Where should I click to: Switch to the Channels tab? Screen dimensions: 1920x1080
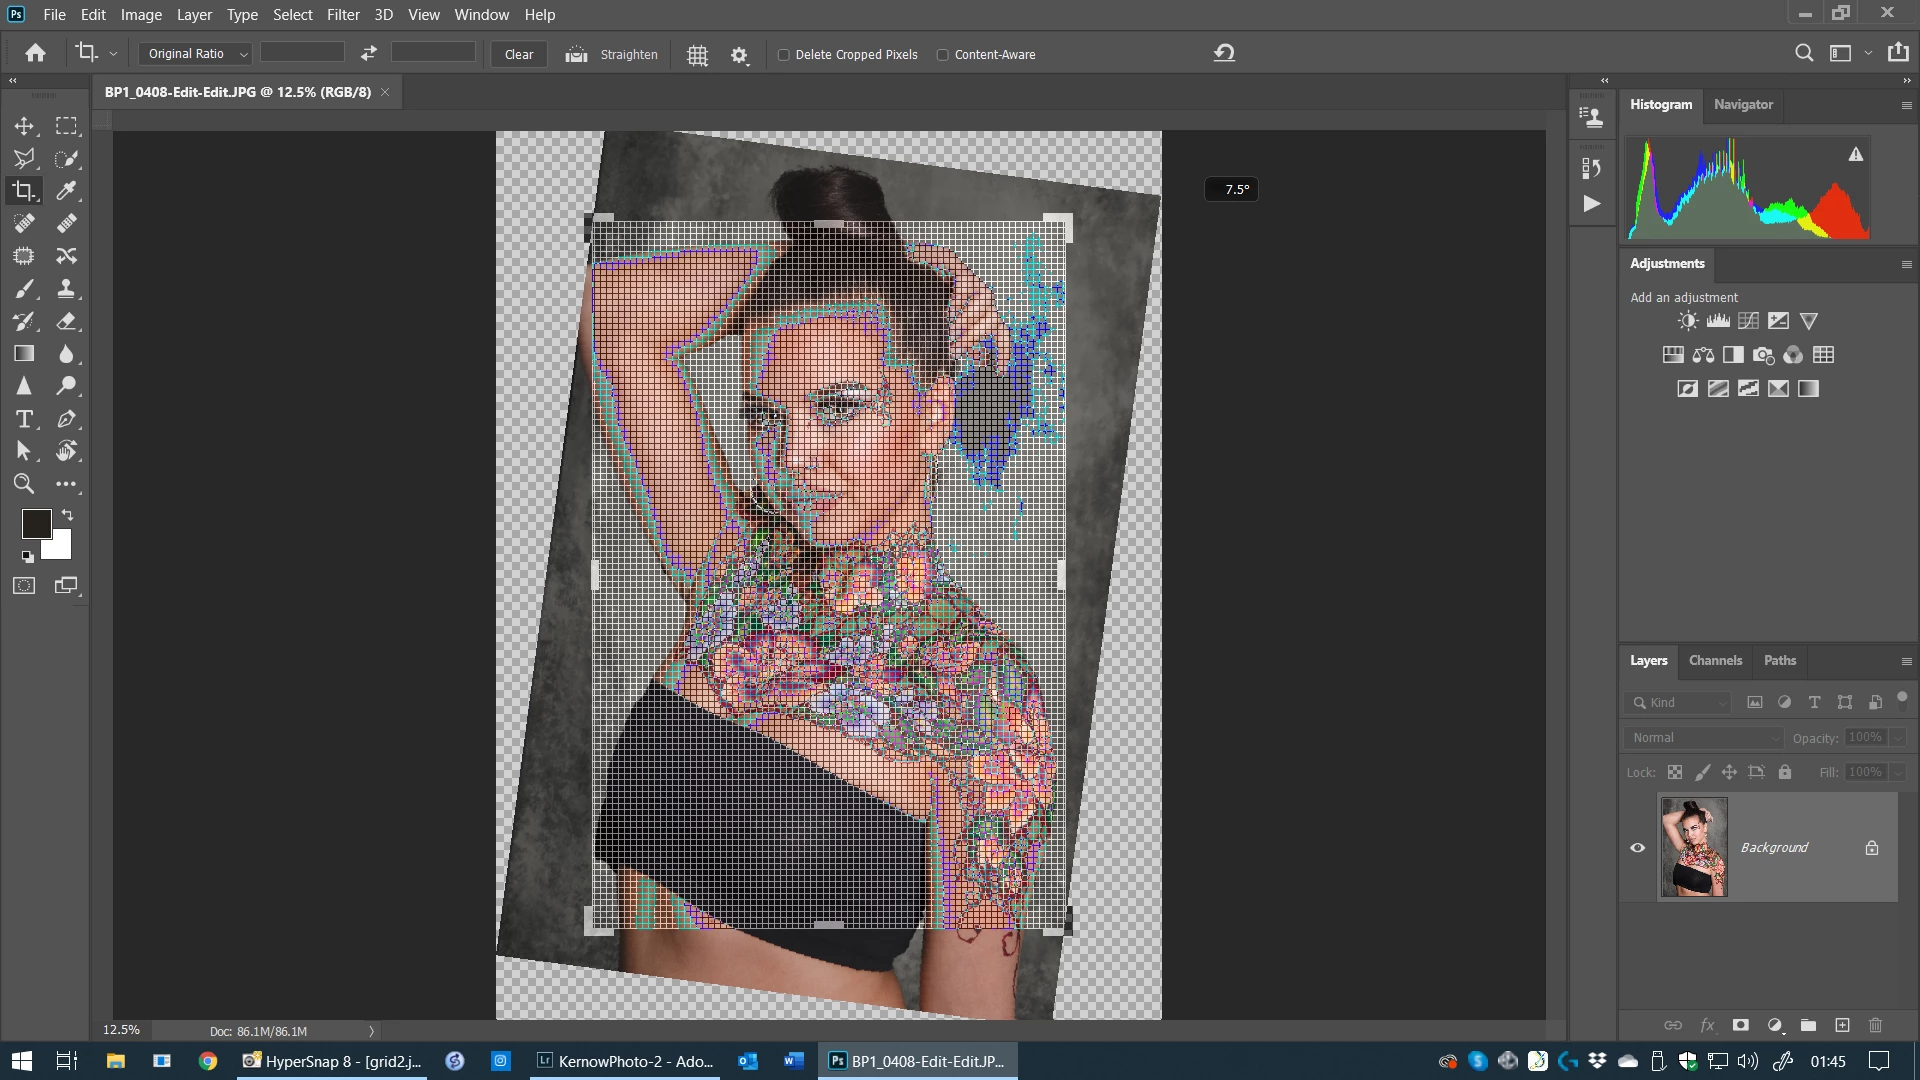tap(1714, 661)
